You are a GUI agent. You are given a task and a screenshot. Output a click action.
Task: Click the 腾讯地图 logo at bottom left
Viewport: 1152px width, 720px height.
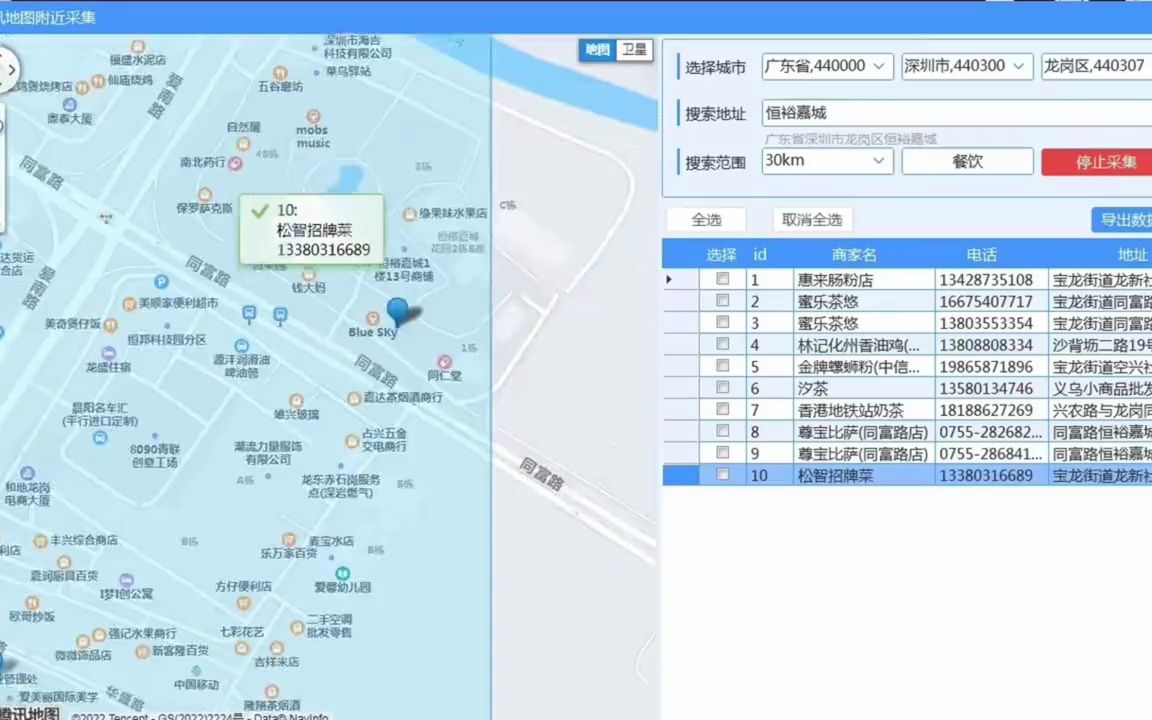pos(27,712)
